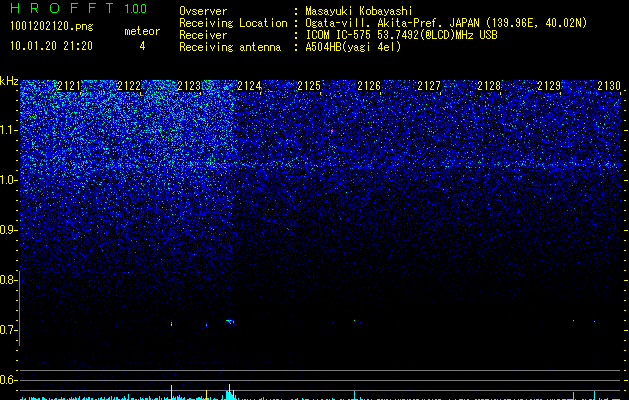Click the Receiver field label

pyautogui.click(x=203, y=35)
